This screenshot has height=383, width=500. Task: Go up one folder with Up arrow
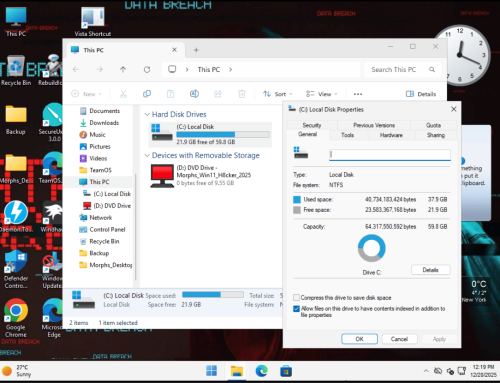[x=123, y=69]
